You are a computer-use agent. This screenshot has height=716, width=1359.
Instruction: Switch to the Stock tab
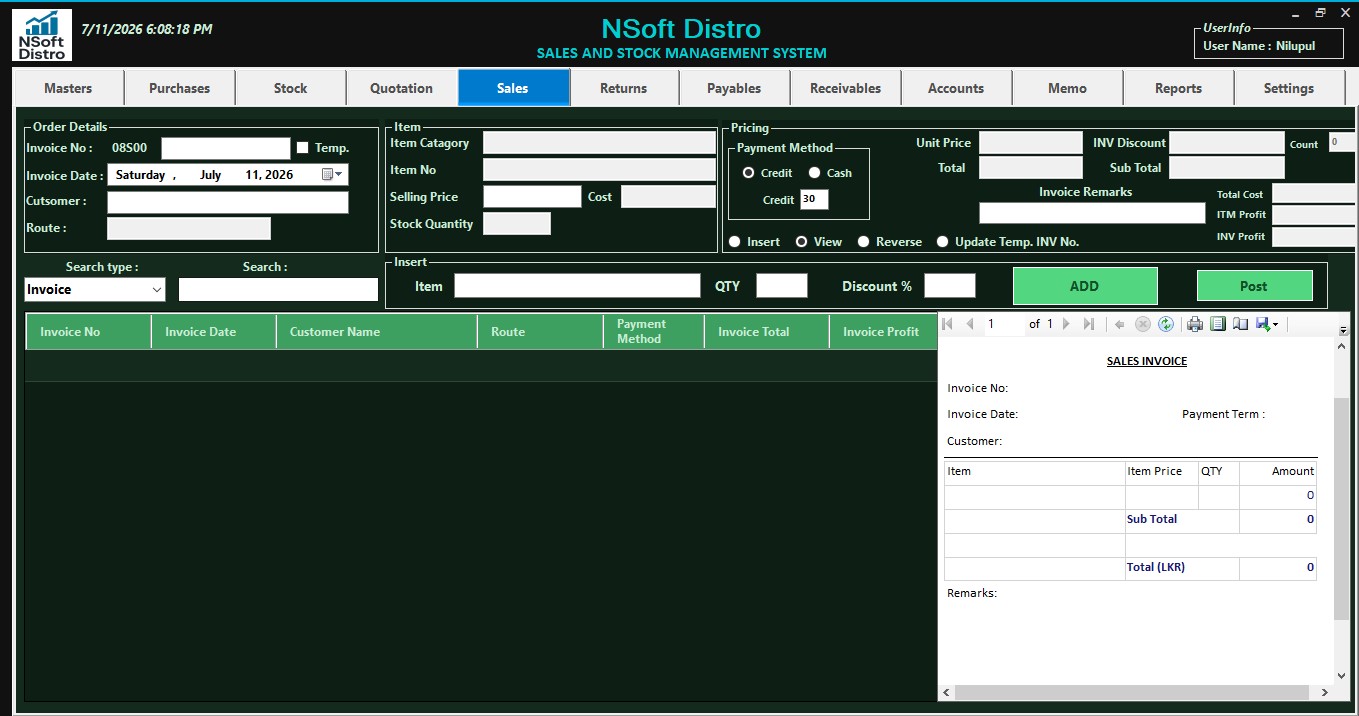[291, 88]
